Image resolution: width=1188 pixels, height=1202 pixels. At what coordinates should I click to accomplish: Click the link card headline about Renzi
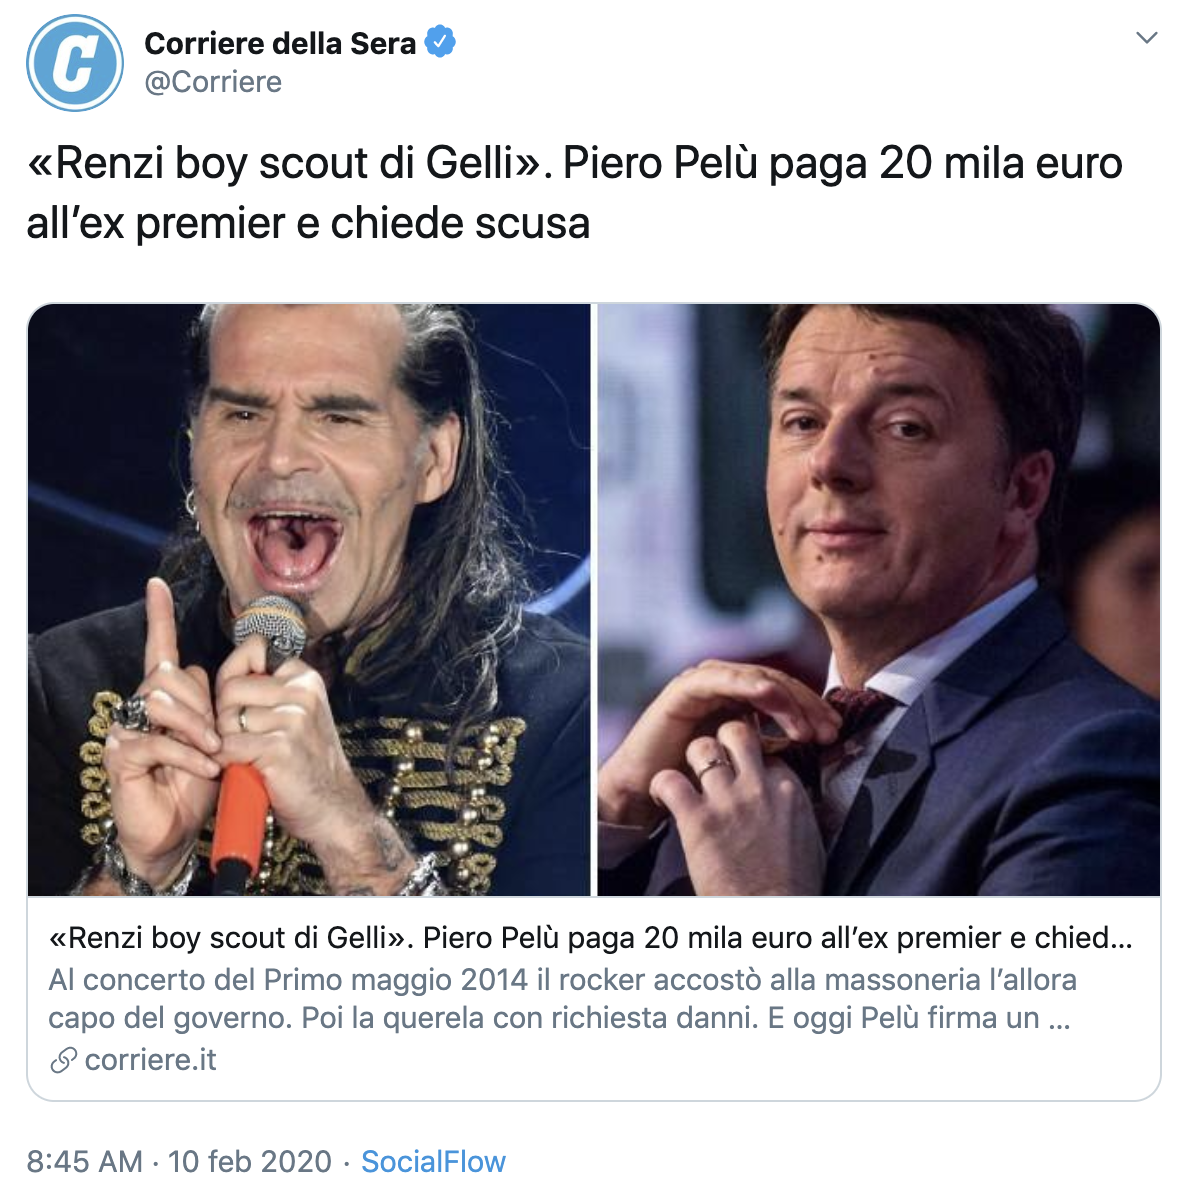[x=590, y=938]
